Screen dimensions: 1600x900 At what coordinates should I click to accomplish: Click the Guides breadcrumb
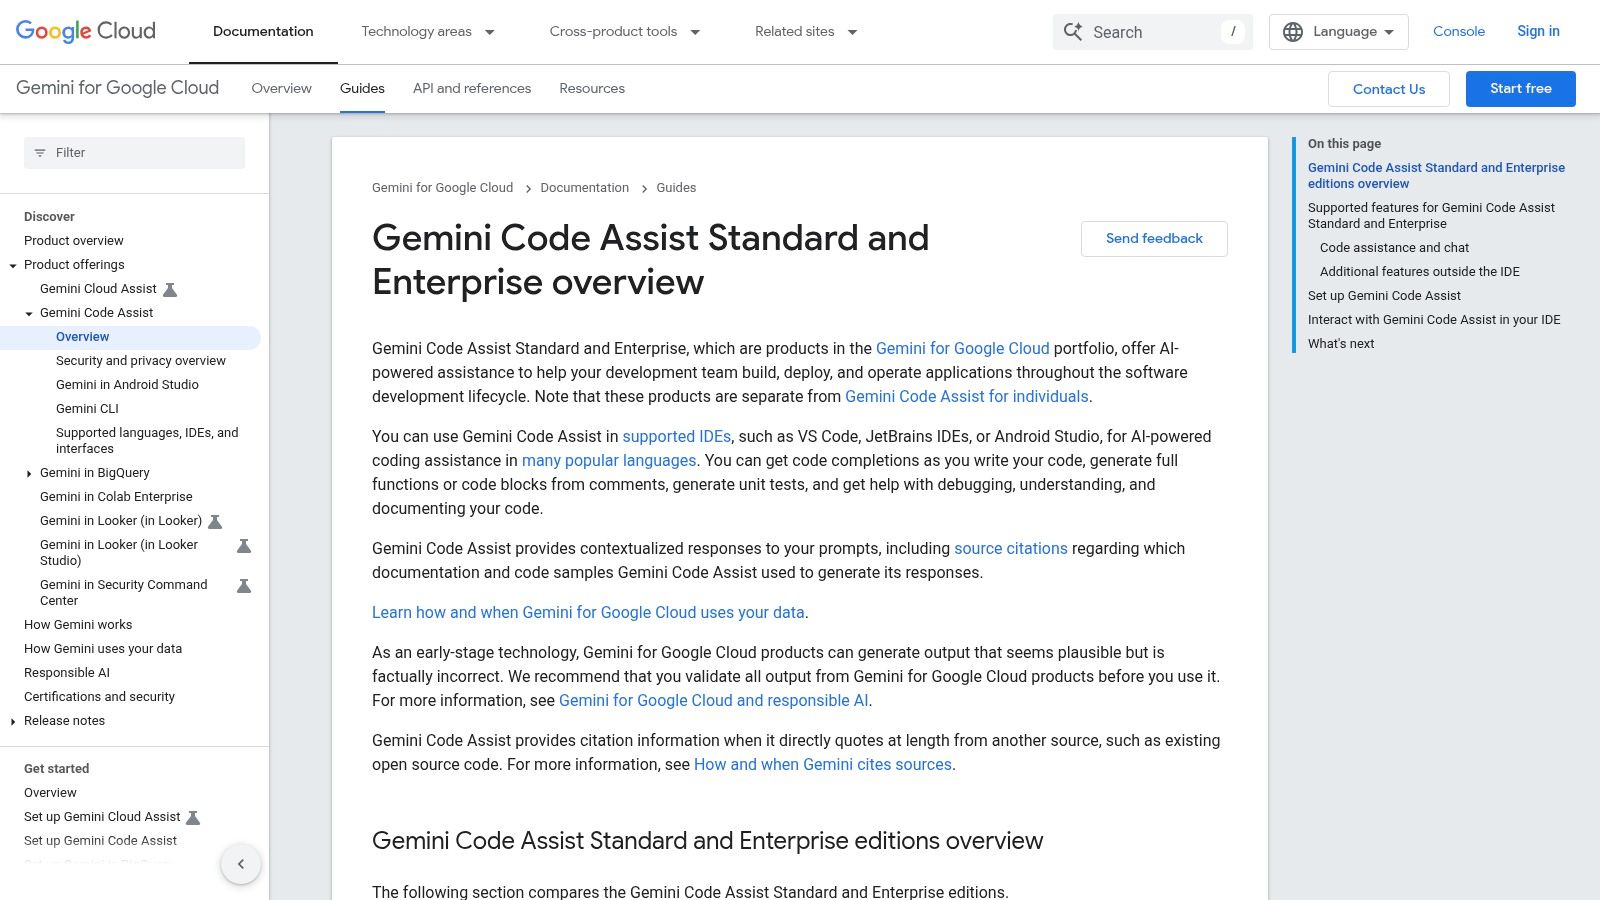coord(676,188)
